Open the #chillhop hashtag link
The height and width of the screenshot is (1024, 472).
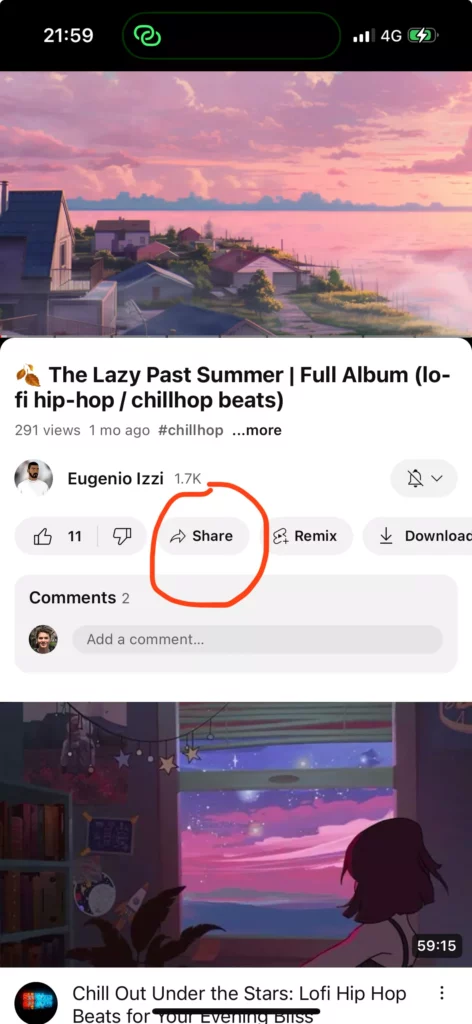(190, 430)
